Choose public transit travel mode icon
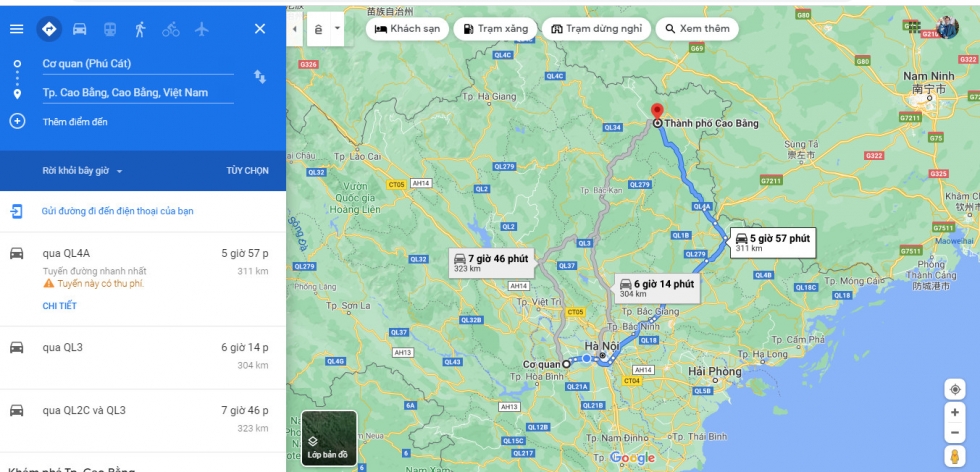Viewport: 980px width, 472px height. (x=110, y=29)
